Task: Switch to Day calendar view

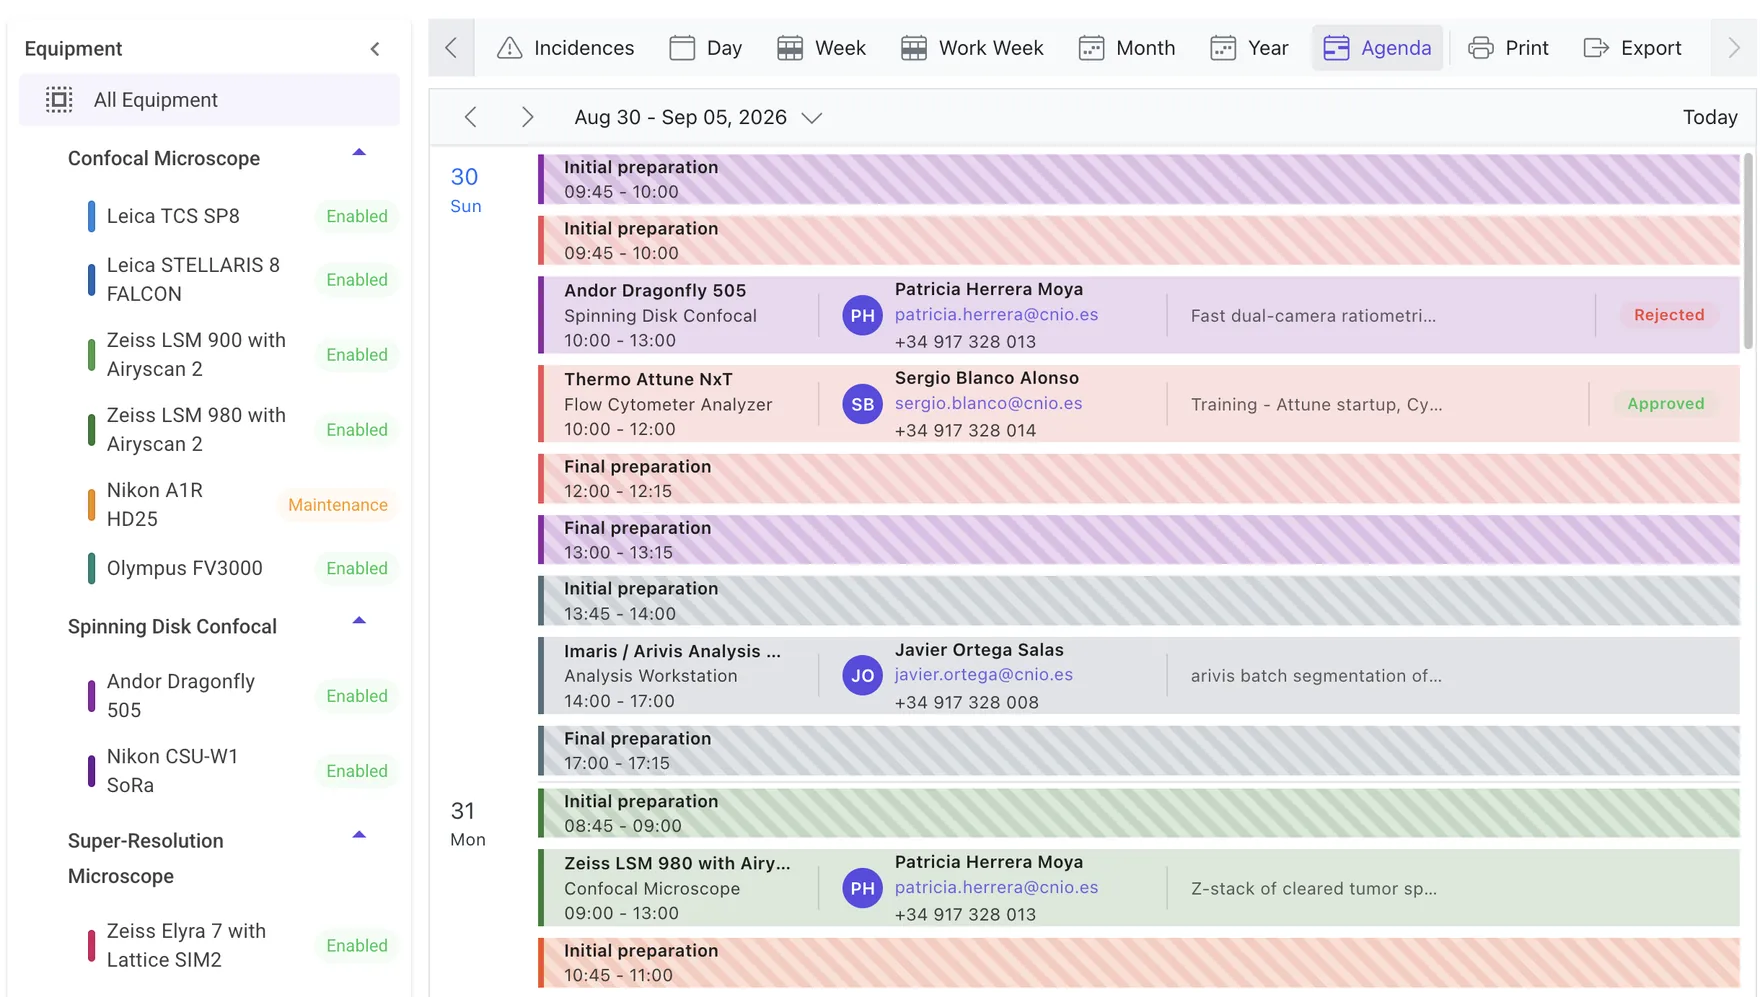Action: click(x=705, y=48)
